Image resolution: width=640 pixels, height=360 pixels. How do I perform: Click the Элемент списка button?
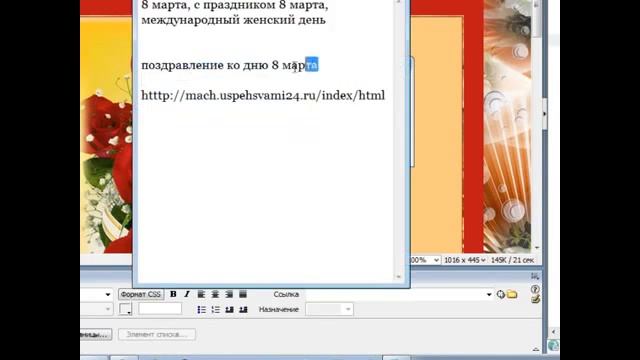(157, 334)
